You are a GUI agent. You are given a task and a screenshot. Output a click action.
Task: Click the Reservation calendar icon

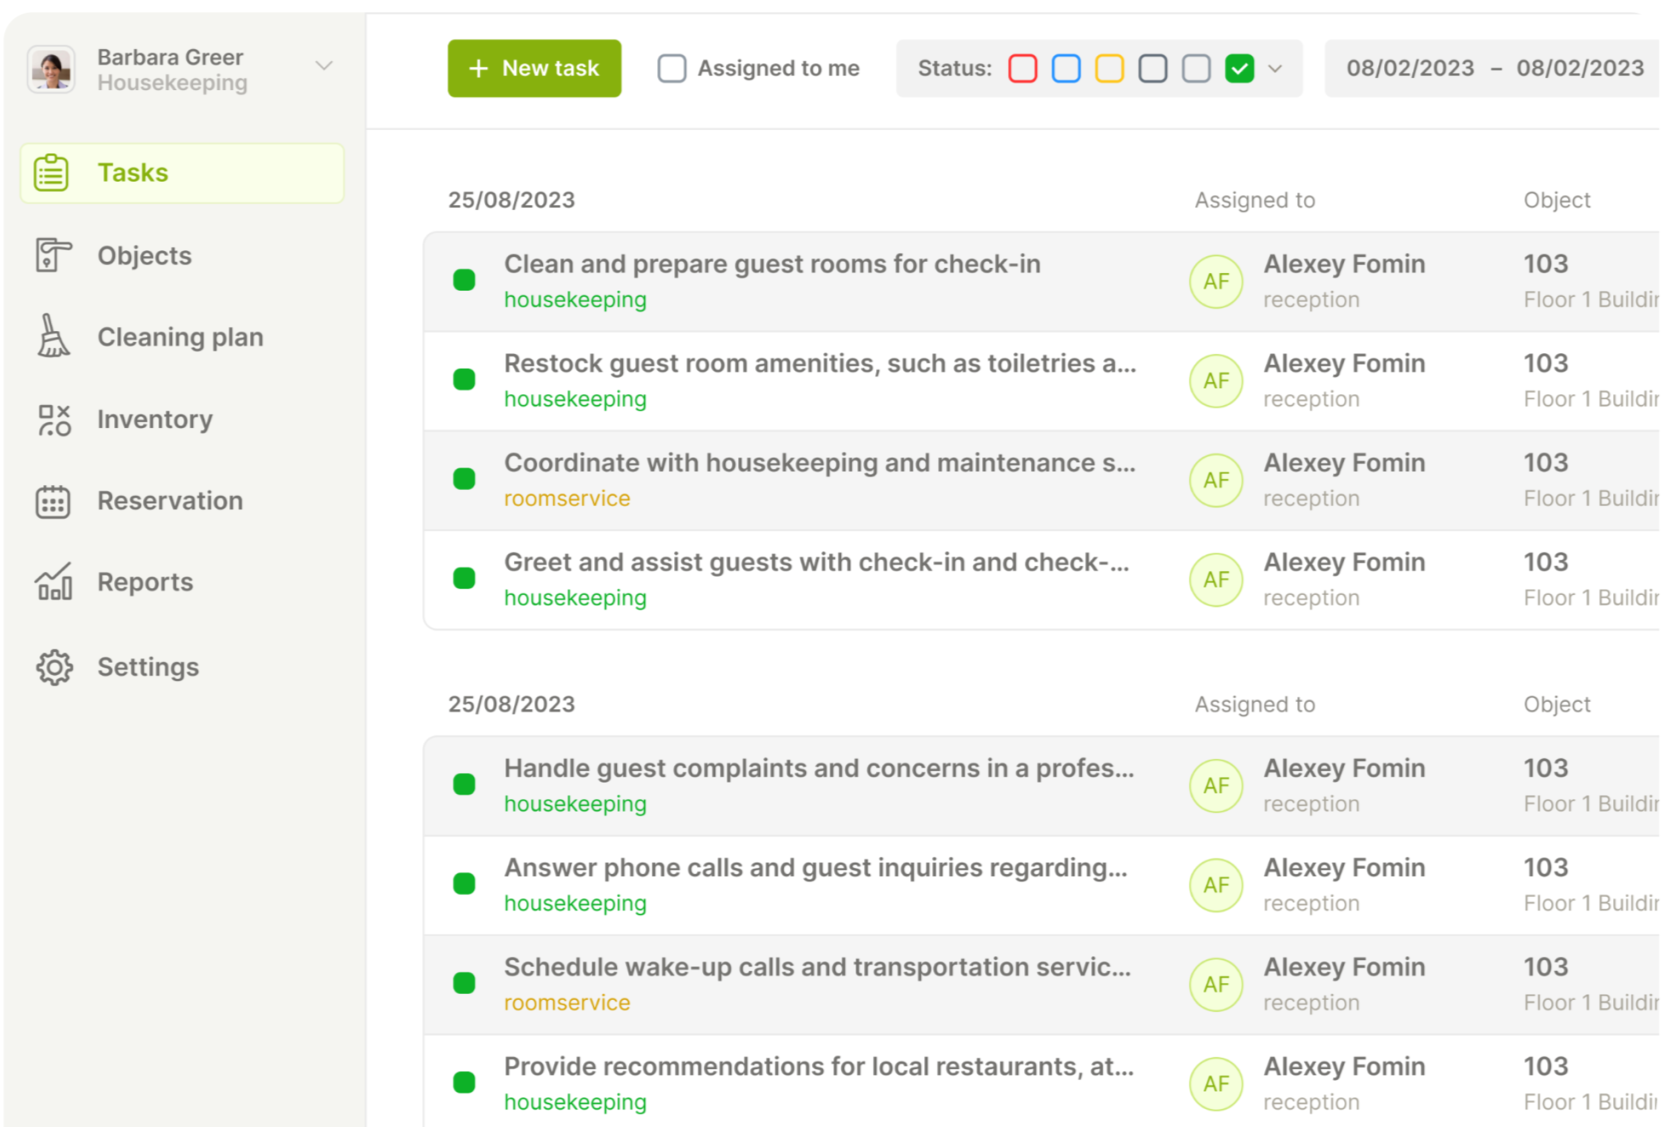[53, 501]
